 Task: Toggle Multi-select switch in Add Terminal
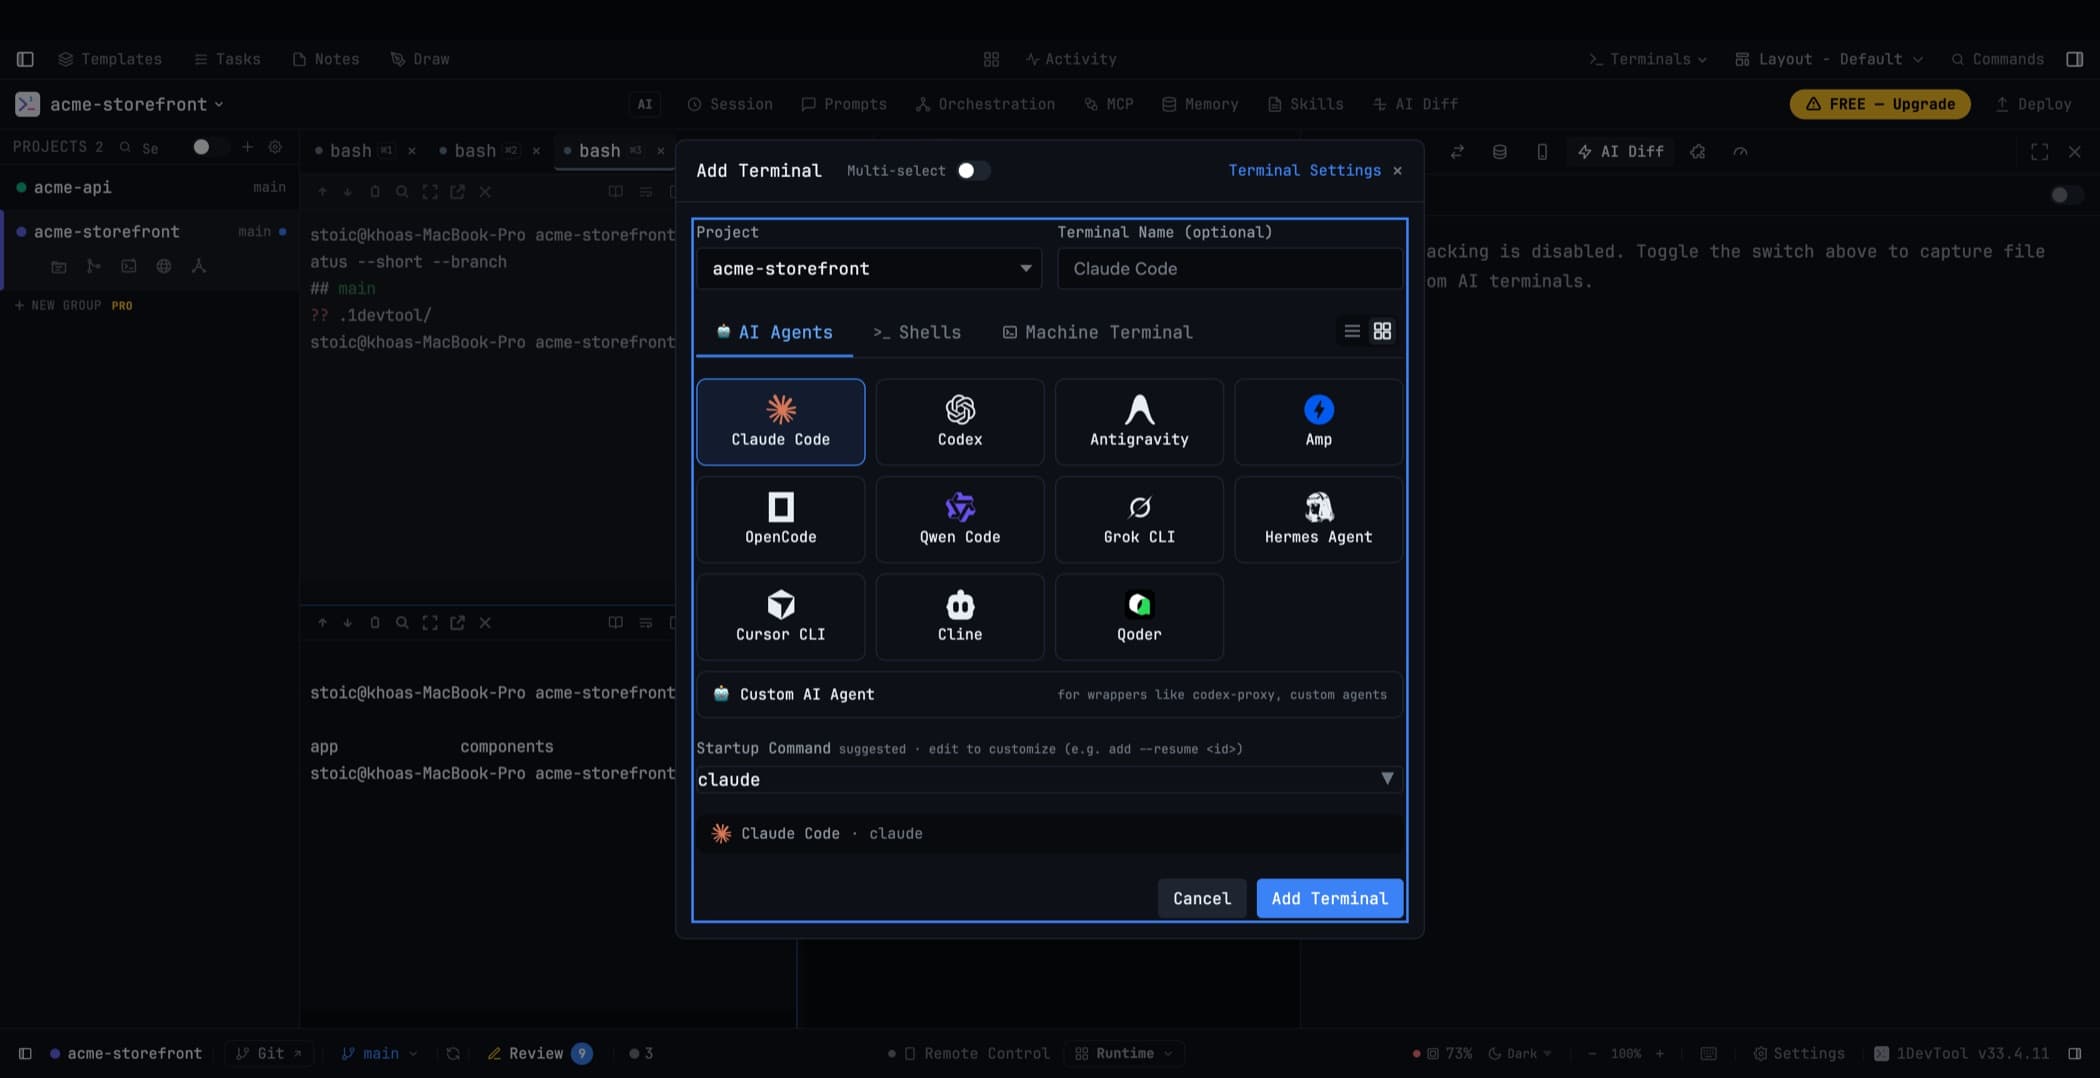point(972,171)
